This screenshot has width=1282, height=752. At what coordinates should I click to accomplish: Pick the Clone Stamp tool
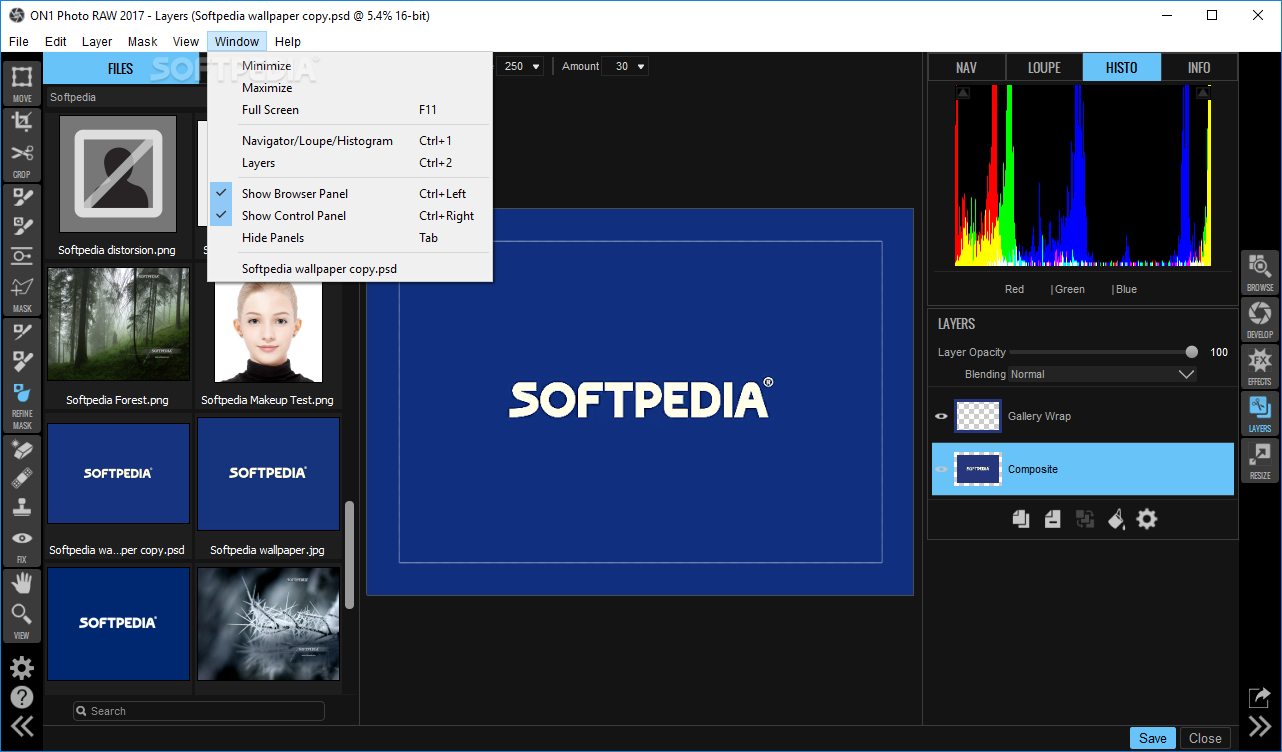coord(22,507)
